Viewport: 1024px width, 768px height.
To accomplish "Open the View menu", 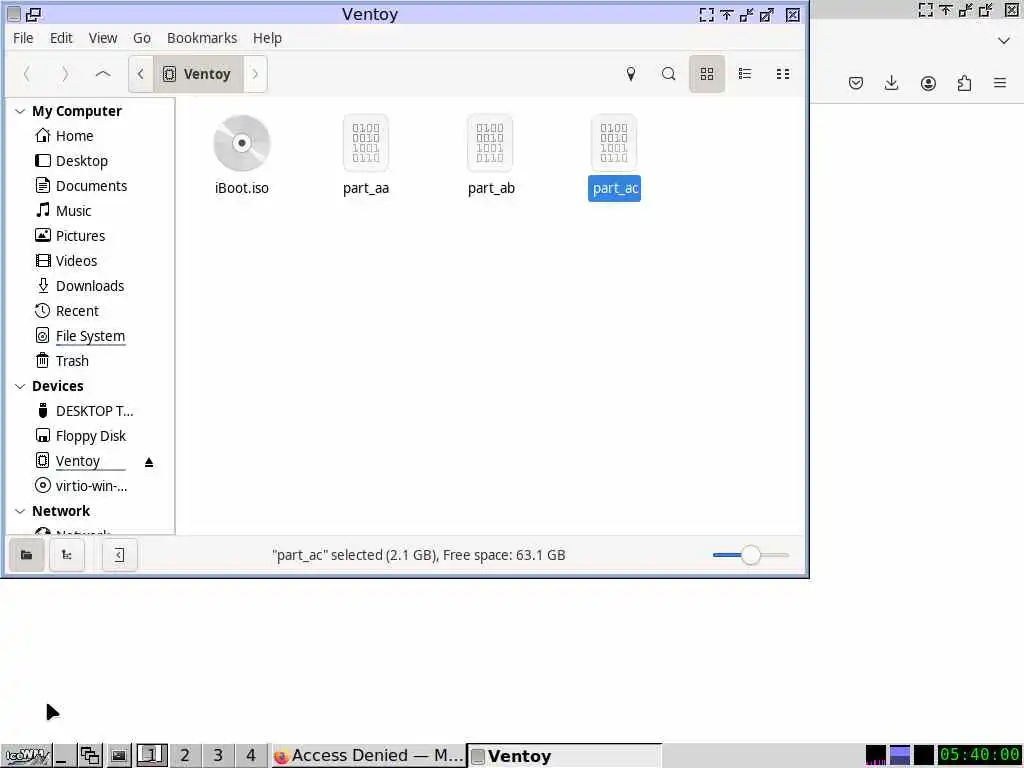I will pyautogui.click(x=103, y=38).
